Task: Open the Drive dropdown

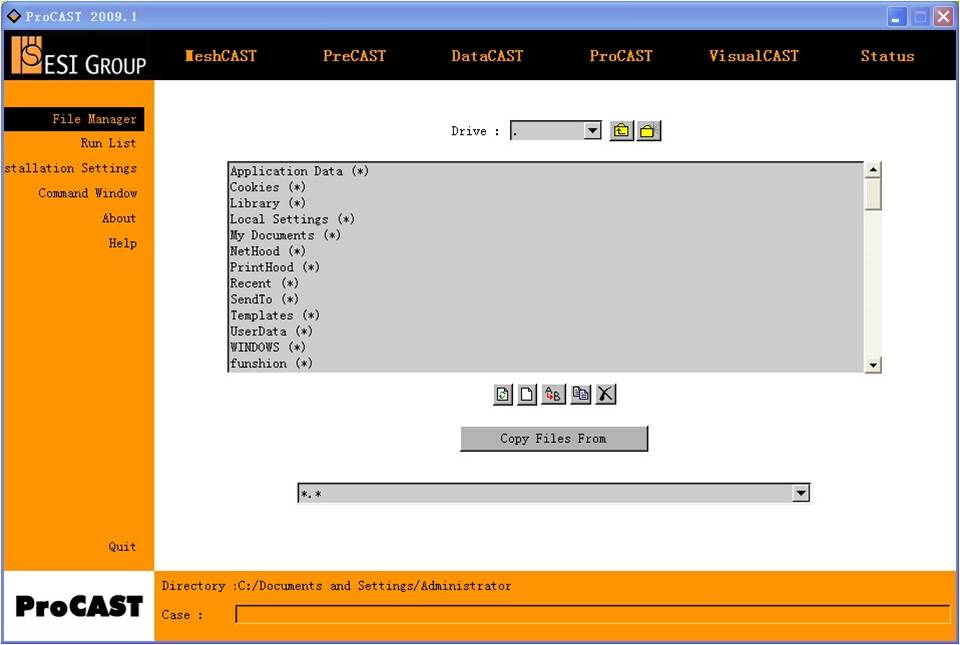Action: point(592,131)
